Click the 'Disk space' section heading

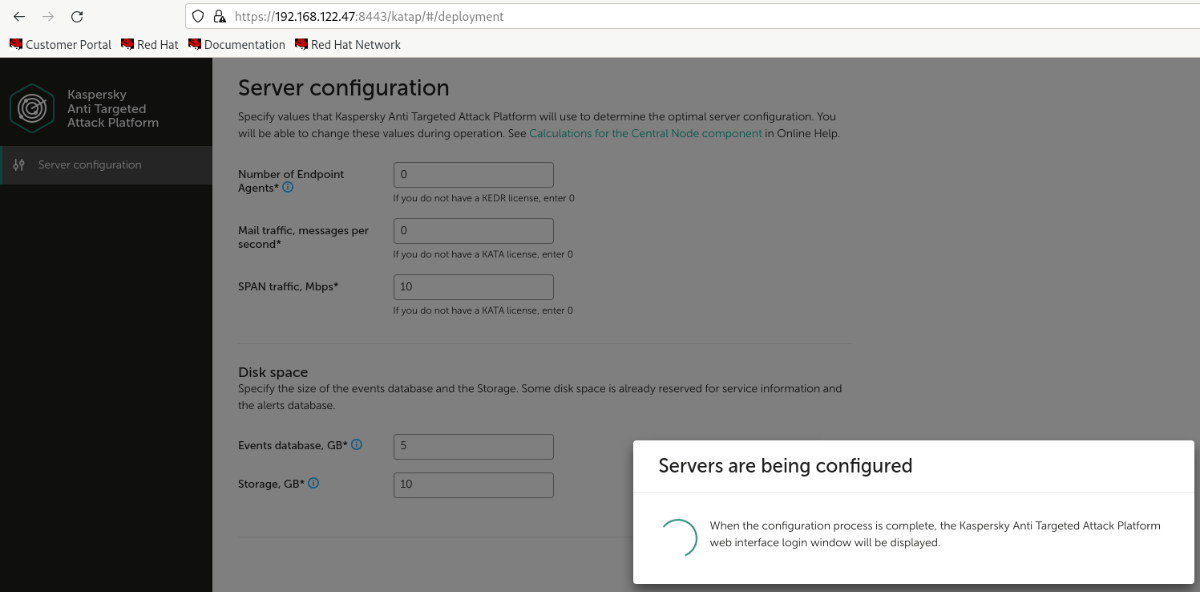tap(273, 372)
